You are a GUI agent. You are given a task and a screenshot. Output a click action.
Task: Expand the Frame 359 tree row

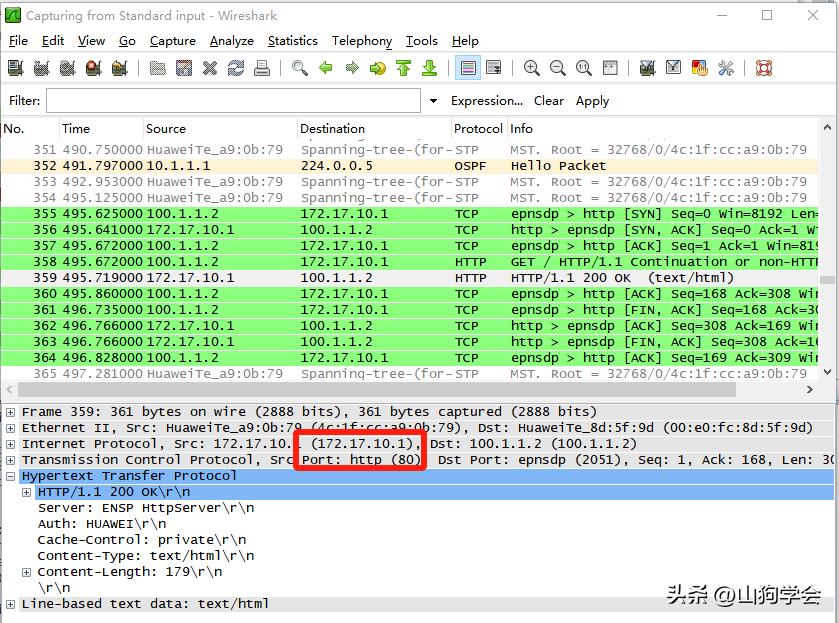11,412
